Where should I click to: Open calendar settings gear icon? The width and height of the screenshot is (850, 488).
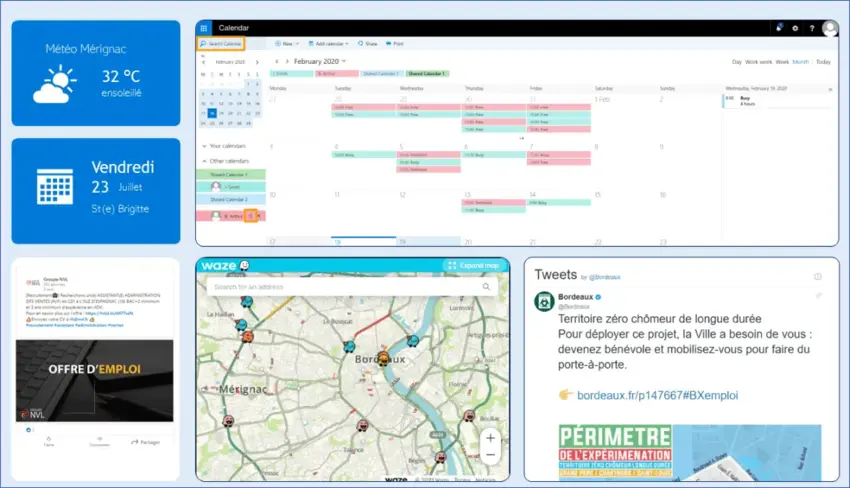795,29
